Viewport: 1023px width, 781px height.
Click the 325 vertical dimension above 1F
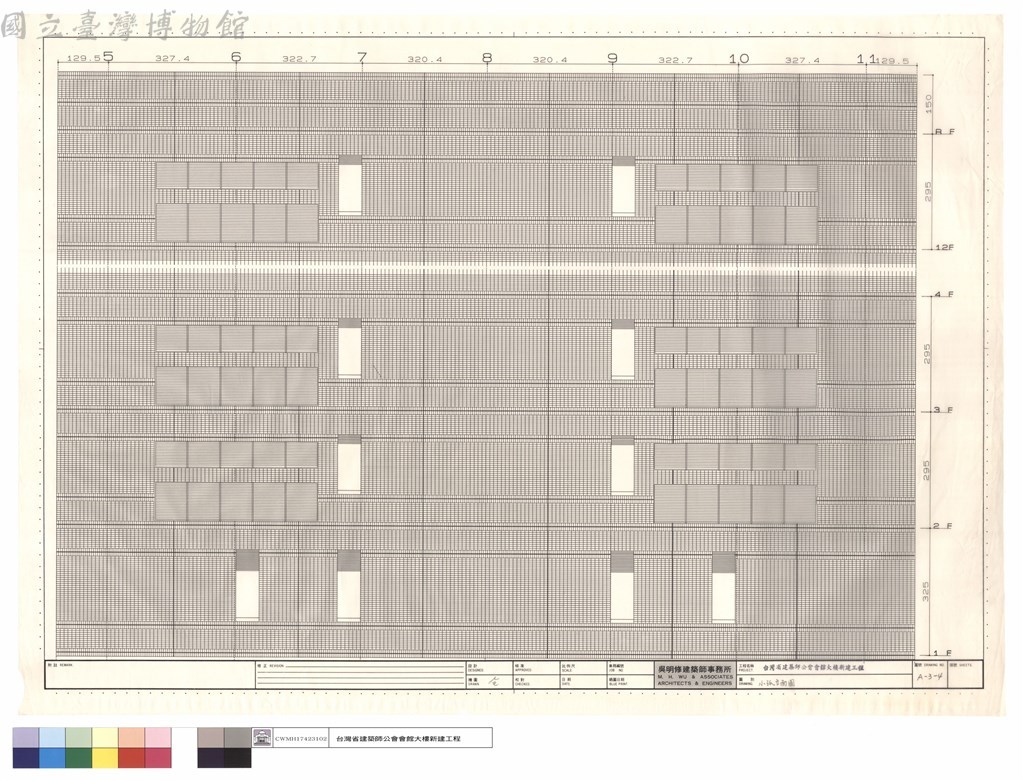coord(925,591)
